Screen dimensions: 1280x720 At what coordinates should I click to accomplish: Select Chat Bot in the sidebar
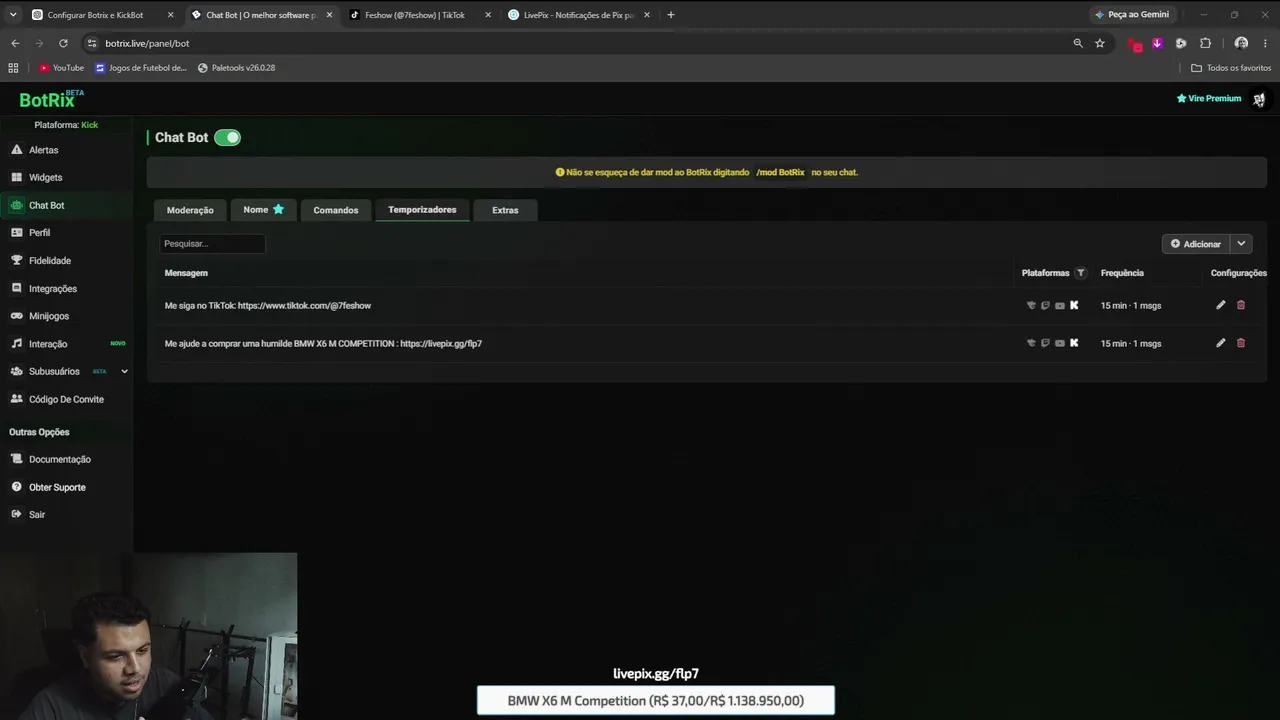66,205
